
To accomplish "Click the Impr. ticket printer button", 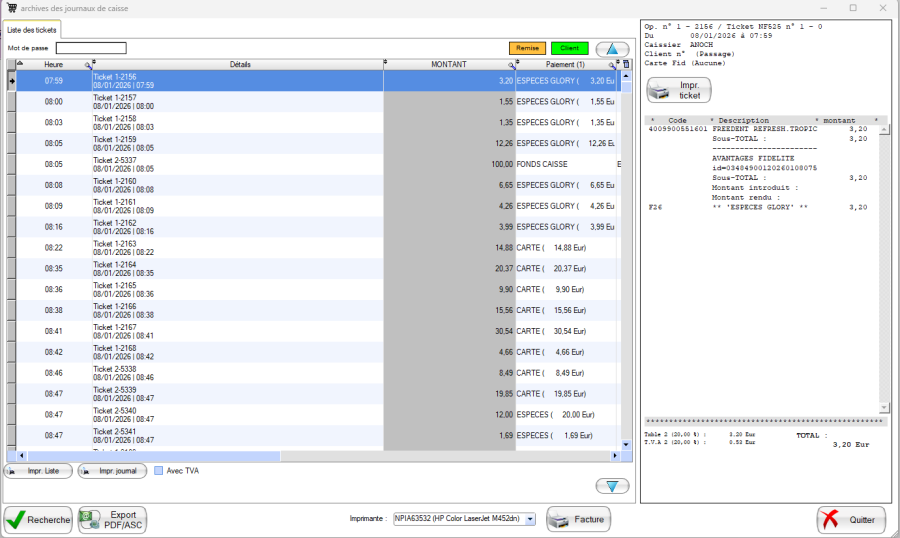I will coord(679,91).
